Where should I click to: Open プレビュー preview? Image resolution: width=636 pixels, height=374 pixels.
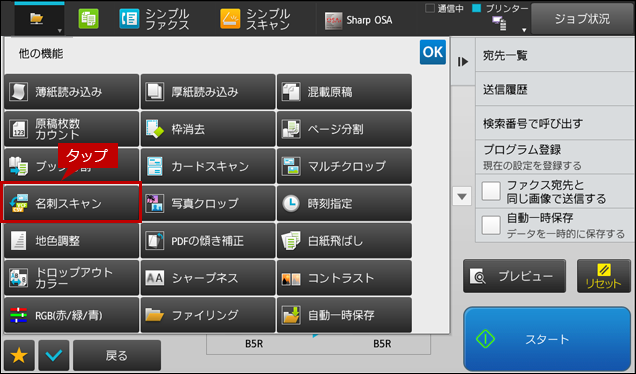pos(514,276)
